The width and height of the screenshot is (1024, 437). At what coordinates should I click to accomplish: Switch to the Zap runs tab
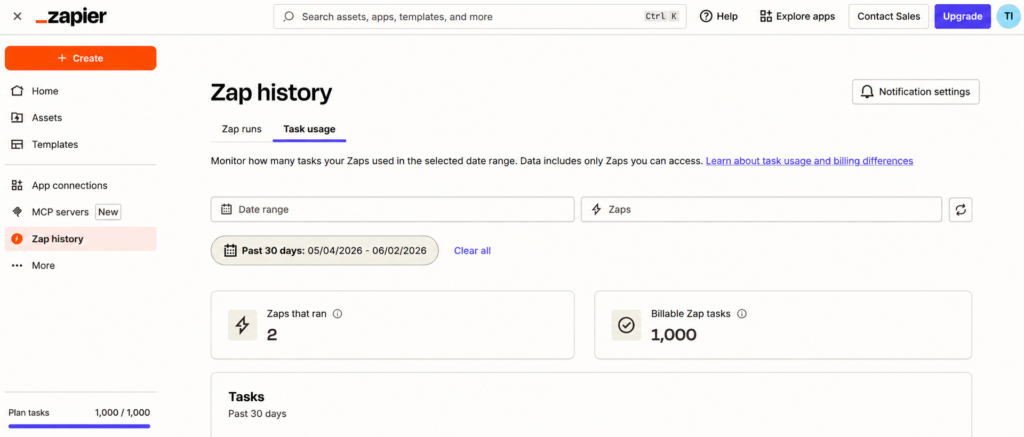click(242, 129)
